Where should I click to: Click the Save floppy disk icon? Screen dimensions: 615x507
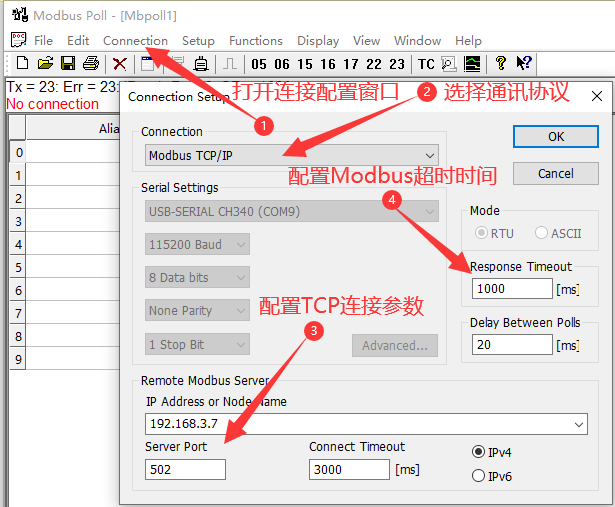pos(68,63)
